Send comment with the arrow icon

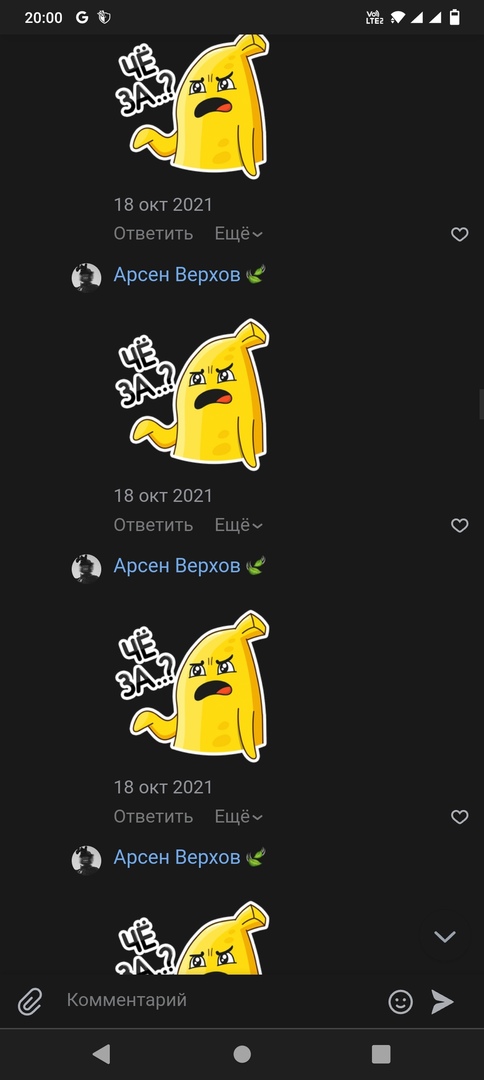(442, 1001)
